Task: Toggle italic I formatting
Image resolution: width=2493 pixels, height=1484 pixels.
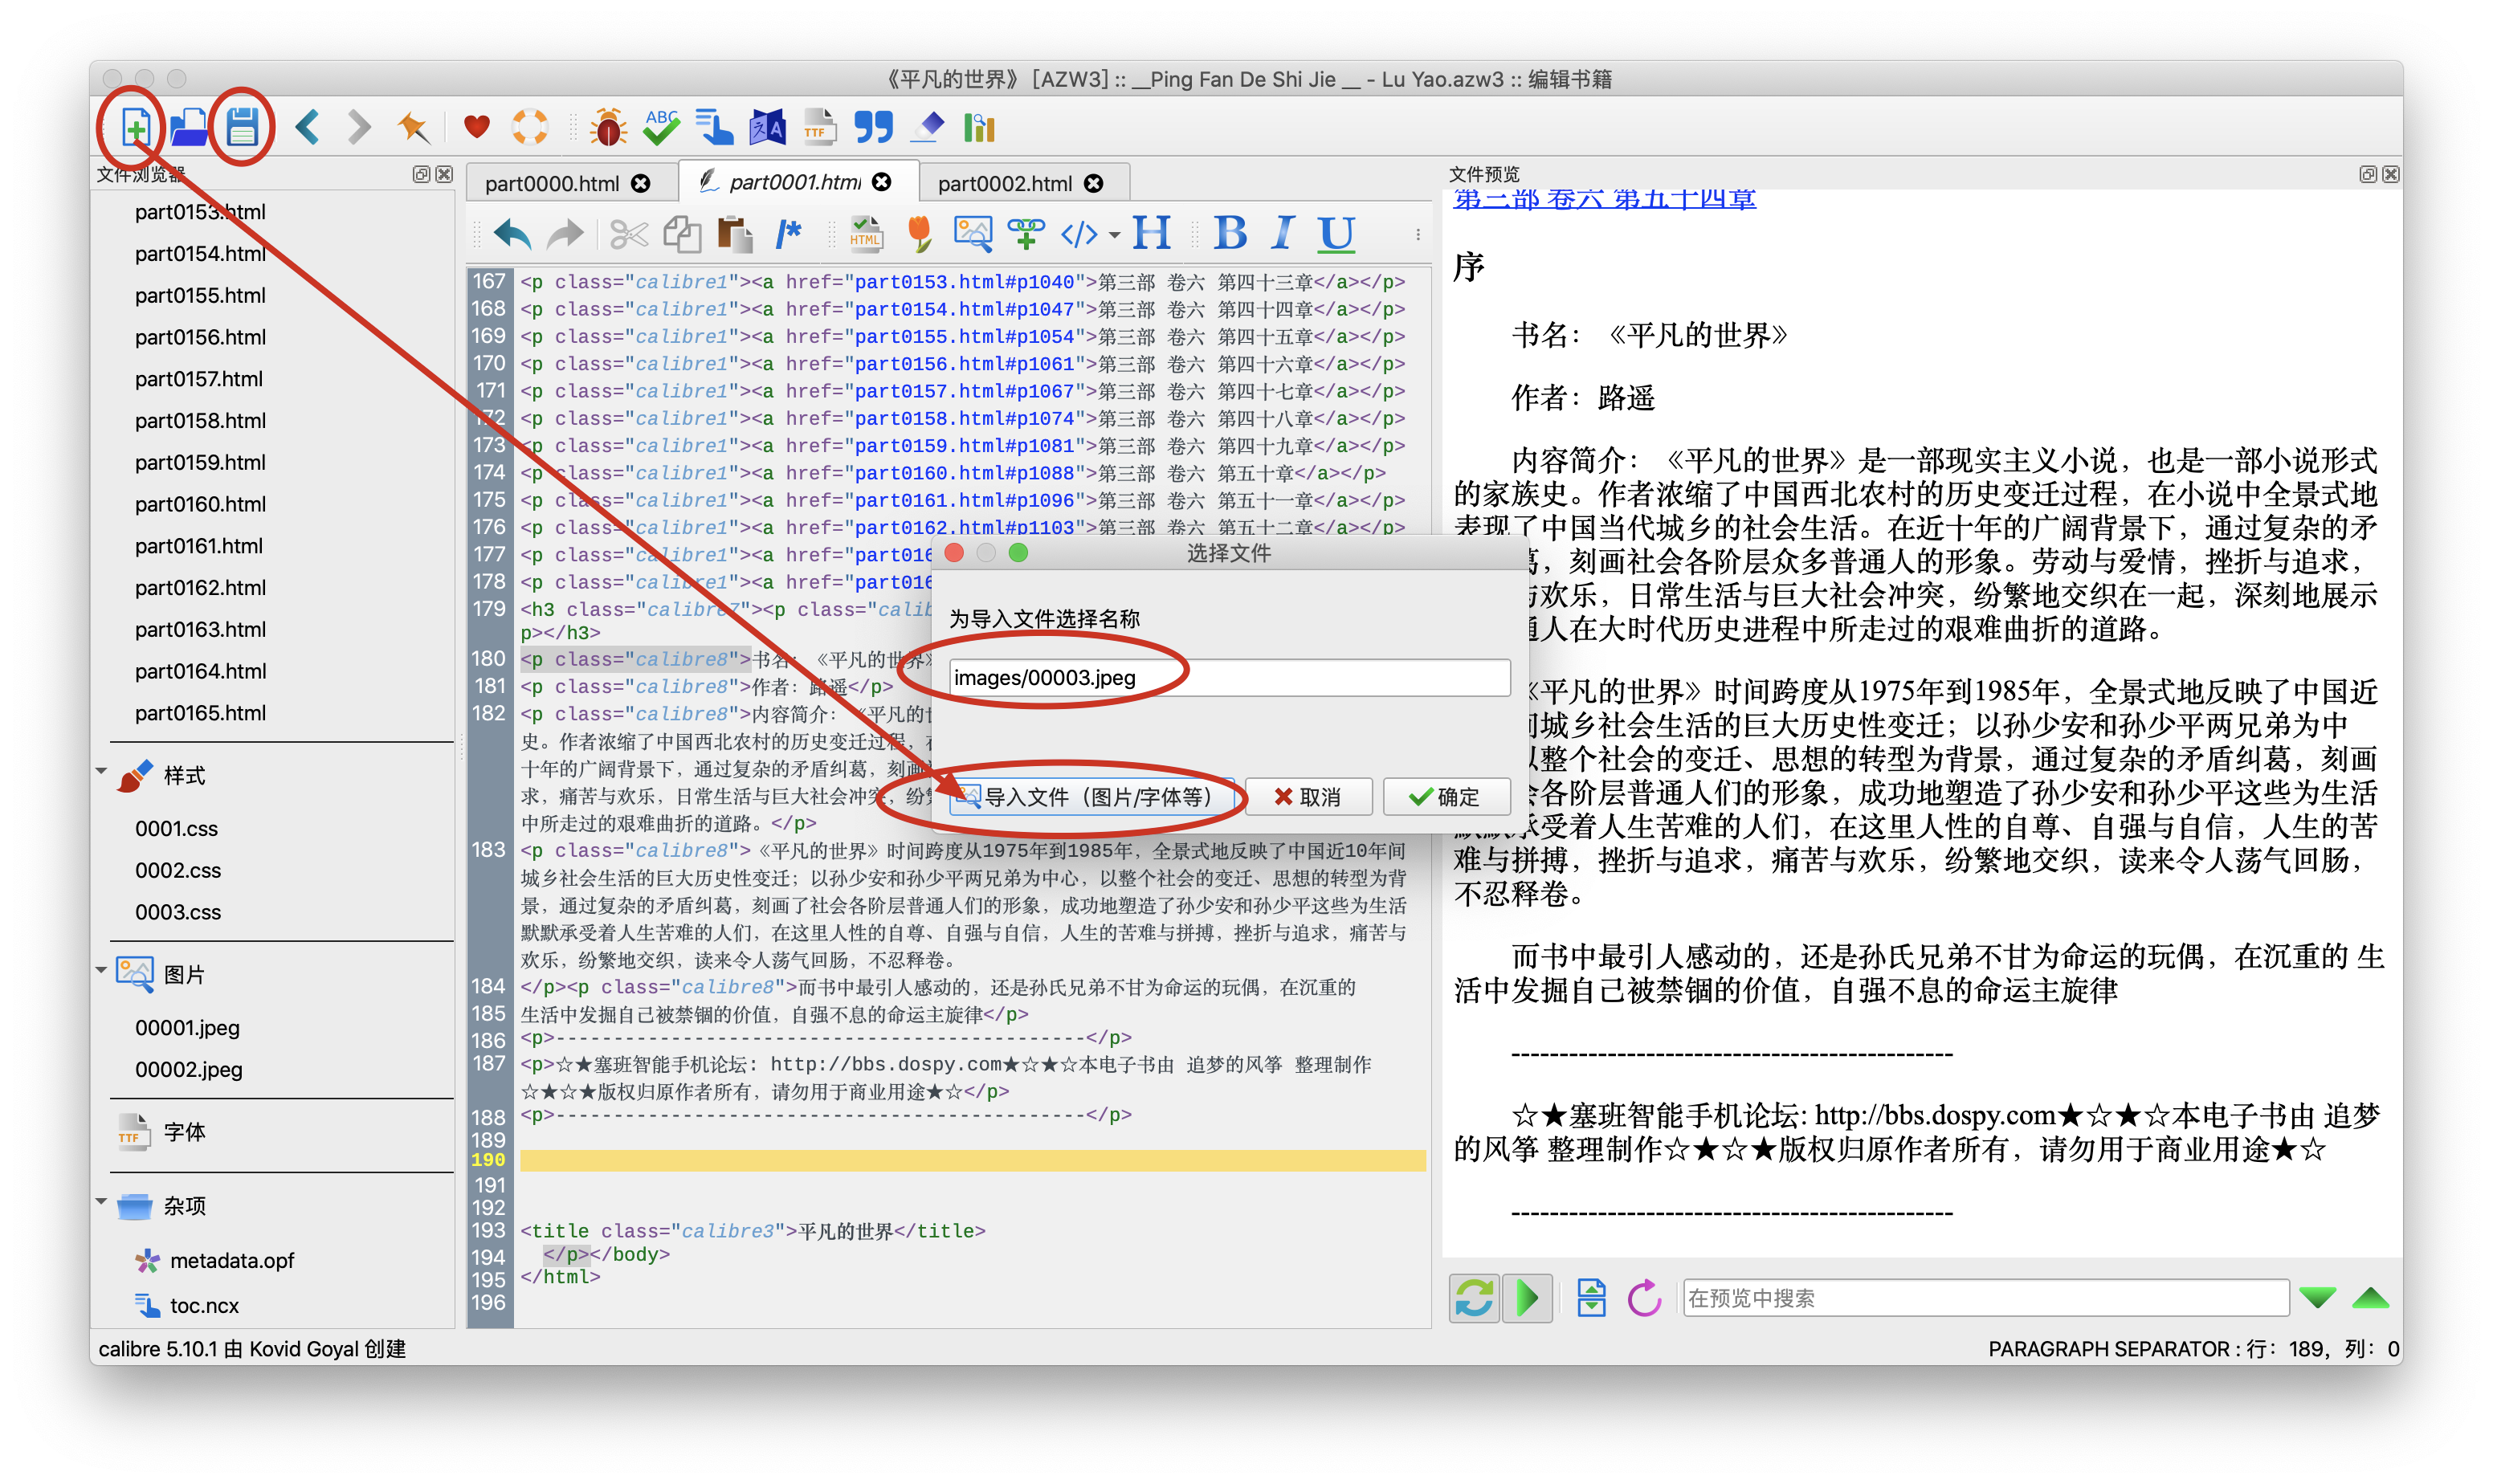Action: (1284, 233)
